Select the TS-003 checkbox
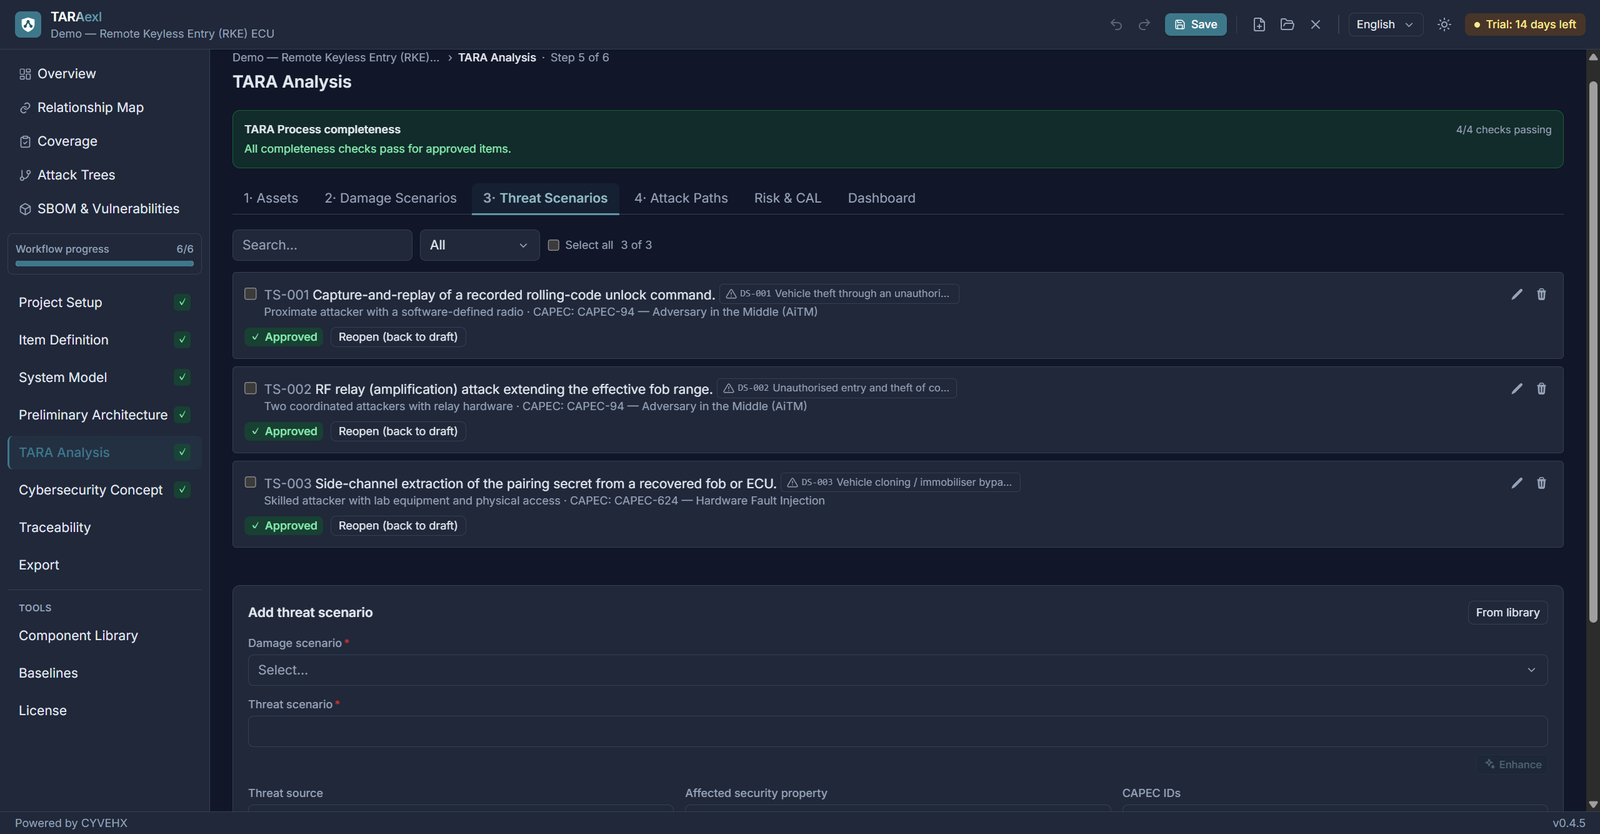The image size is (1600, 834). click(x=250, y=482)
